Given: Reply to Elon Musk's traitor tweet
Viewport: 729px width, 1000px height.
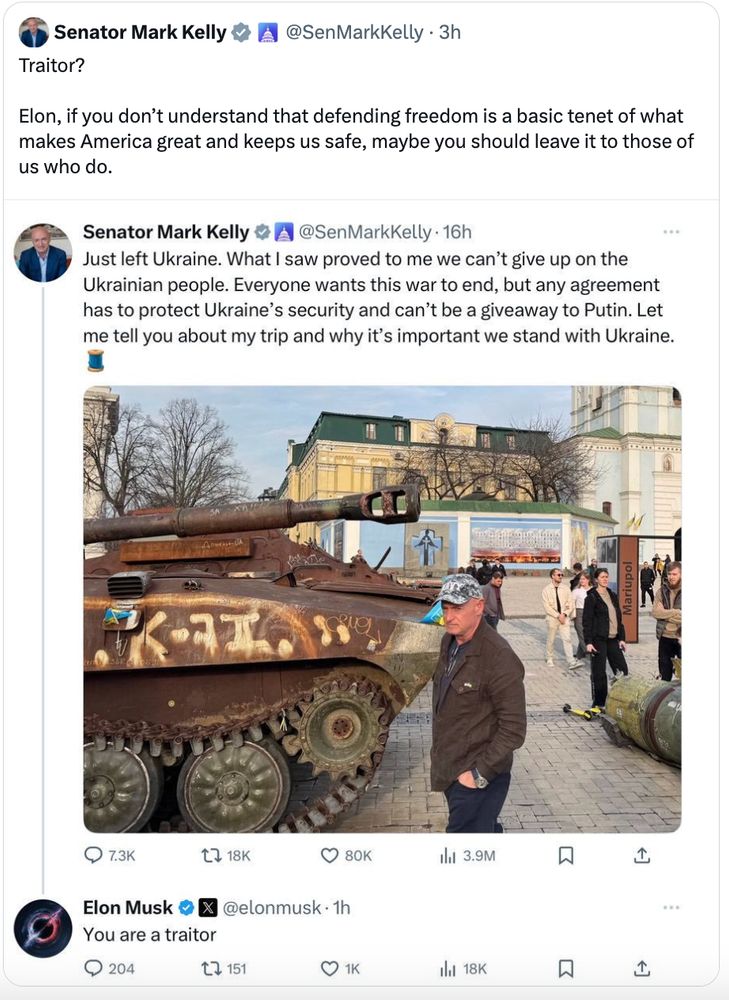Looking at the screenshot, I should click(94, 968).
